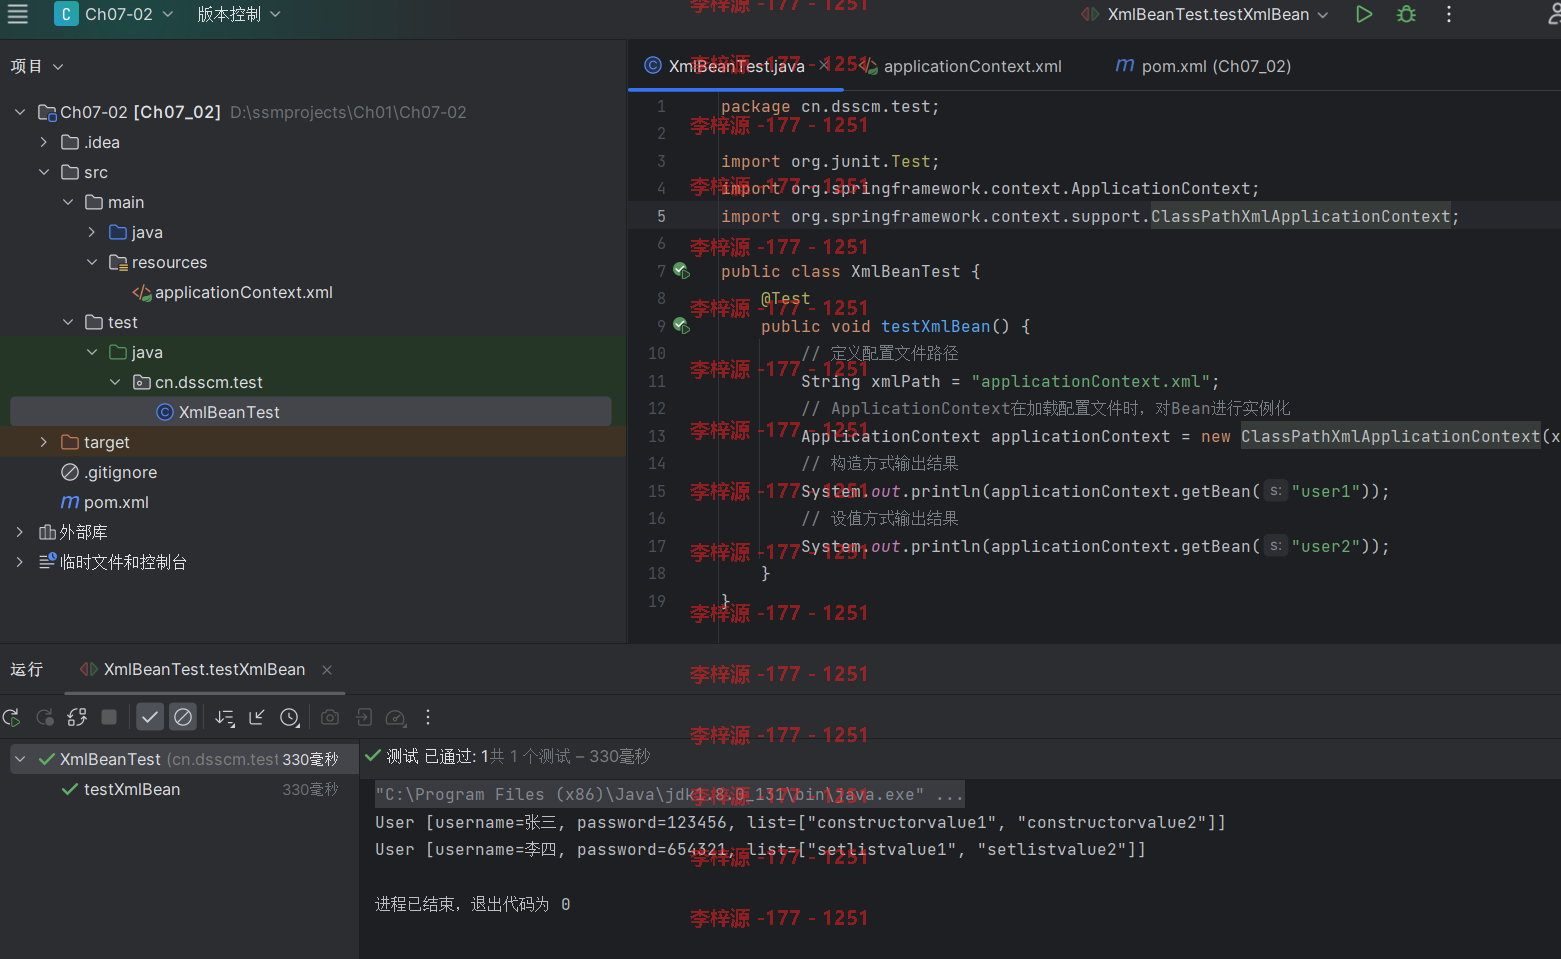Expand the .idea folder
Viewport: 1561px width, 959px height.
click(44, 142)
